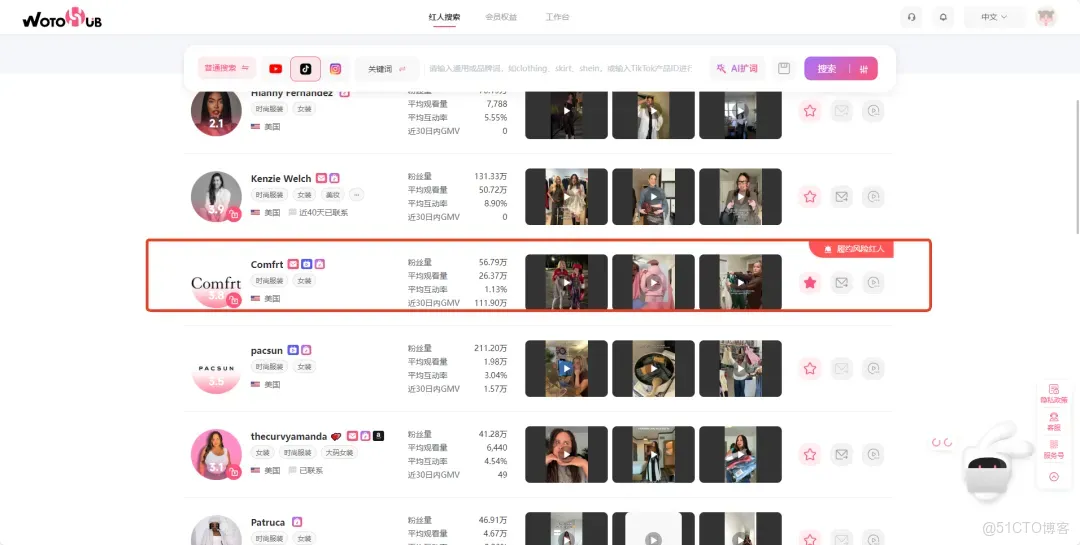Toggle the 普通搜索 search mode switch

227,68
